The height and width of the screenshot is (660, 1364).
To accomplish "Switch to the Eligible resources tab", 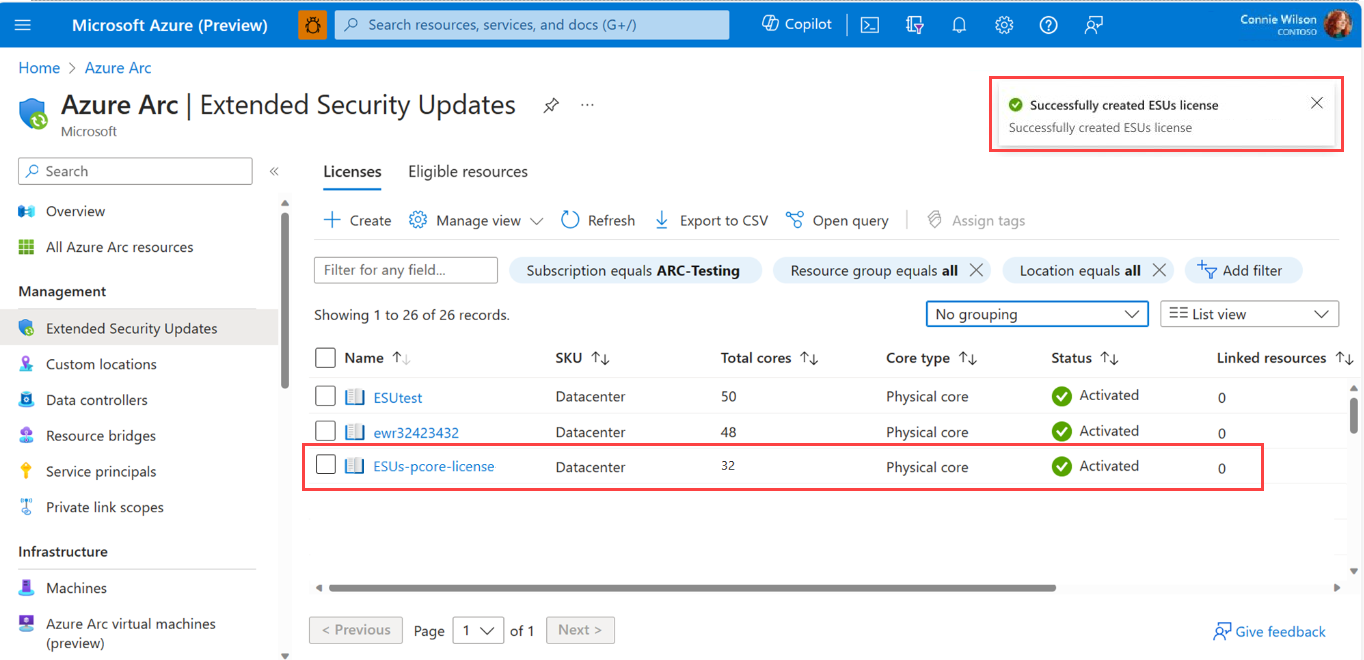I will (x=468, y=171).
